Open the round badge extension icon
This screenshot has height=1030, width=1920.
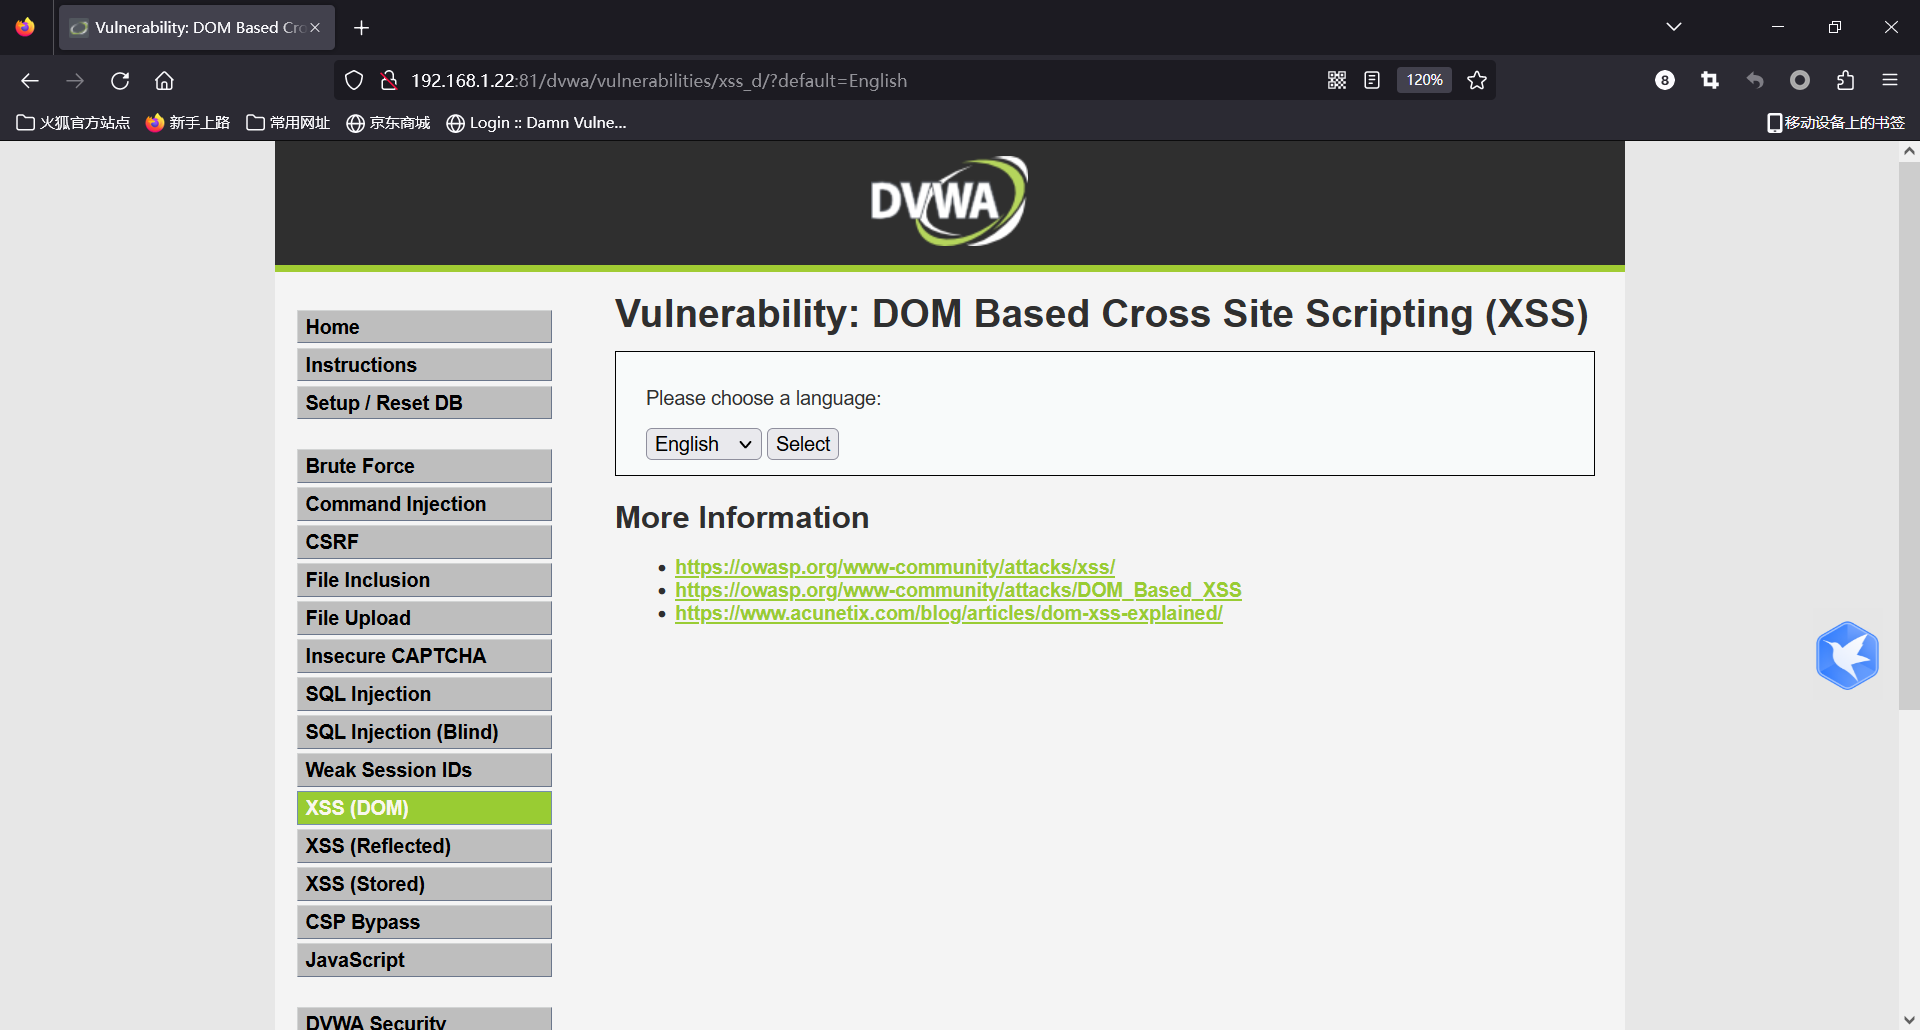pos(1665,81)
